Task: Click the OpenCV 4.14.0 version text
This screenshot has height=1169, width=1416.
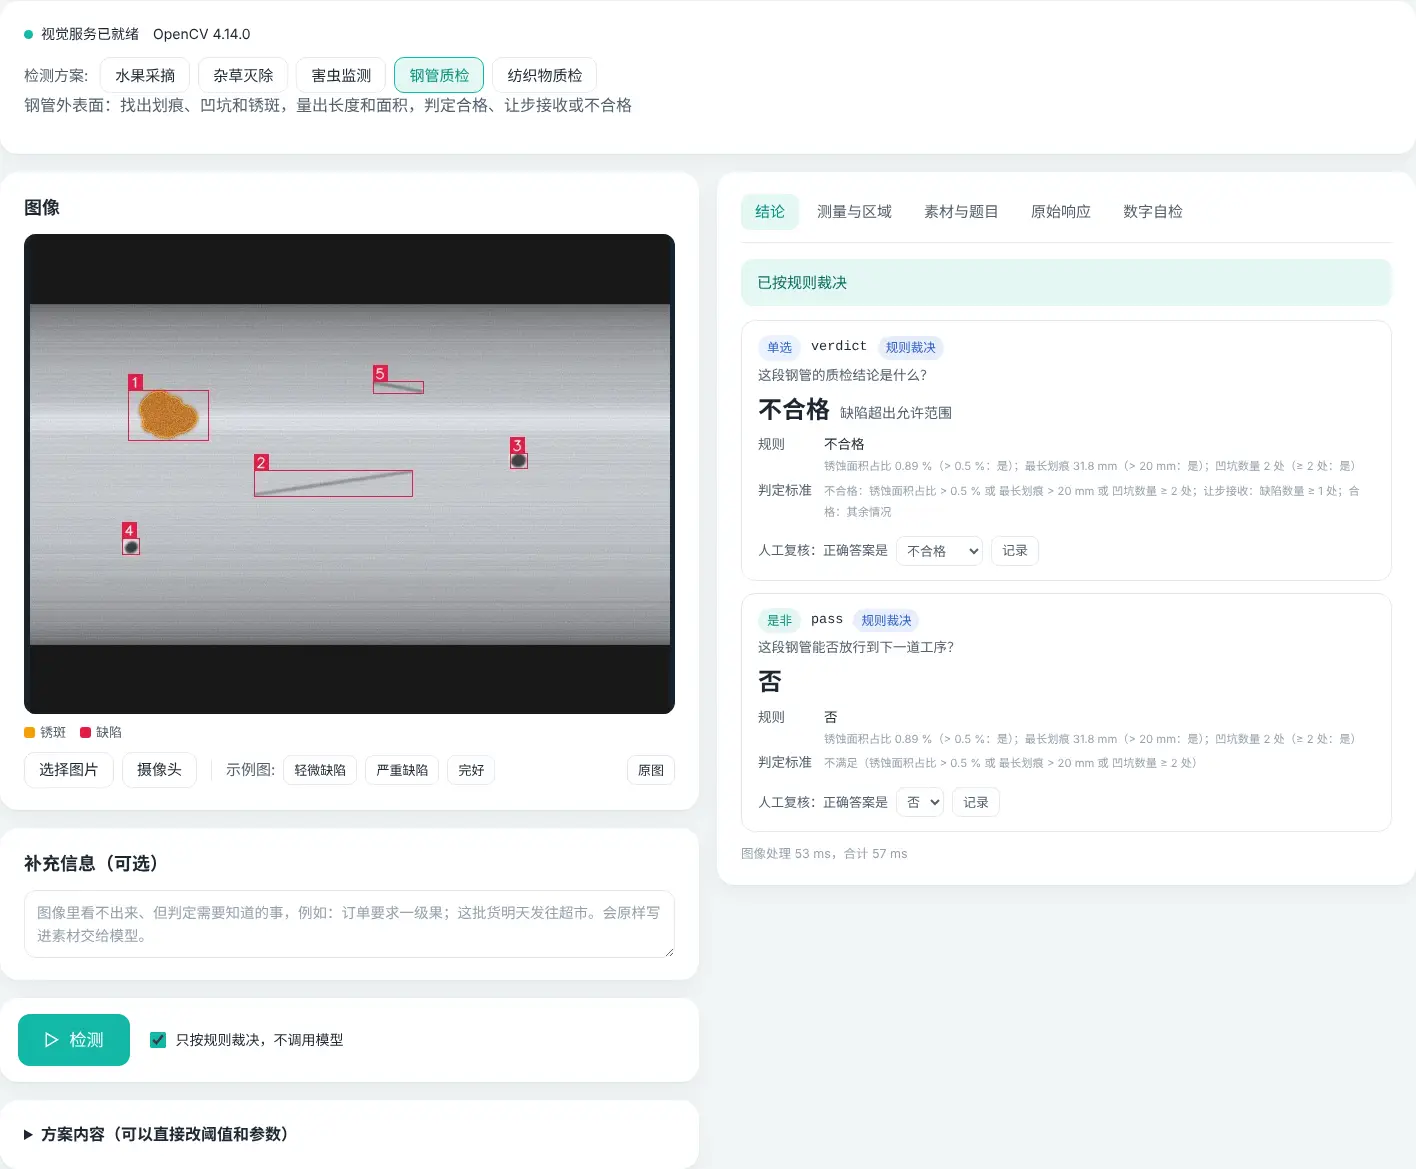Action: pos(202,34)
